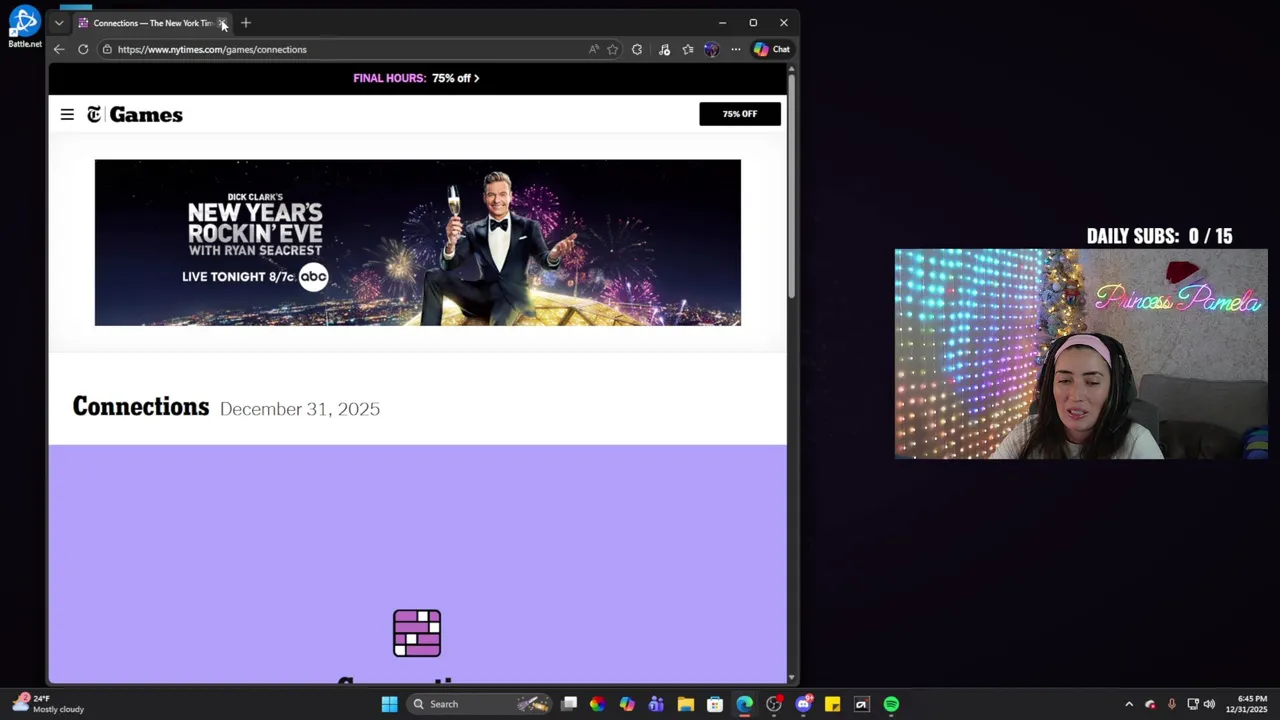The width and height of the screenshot is (1280, 720).
Task: Click the page vertical scrollbar thumb
Action: pyautogui.click(x=791, y=185)
